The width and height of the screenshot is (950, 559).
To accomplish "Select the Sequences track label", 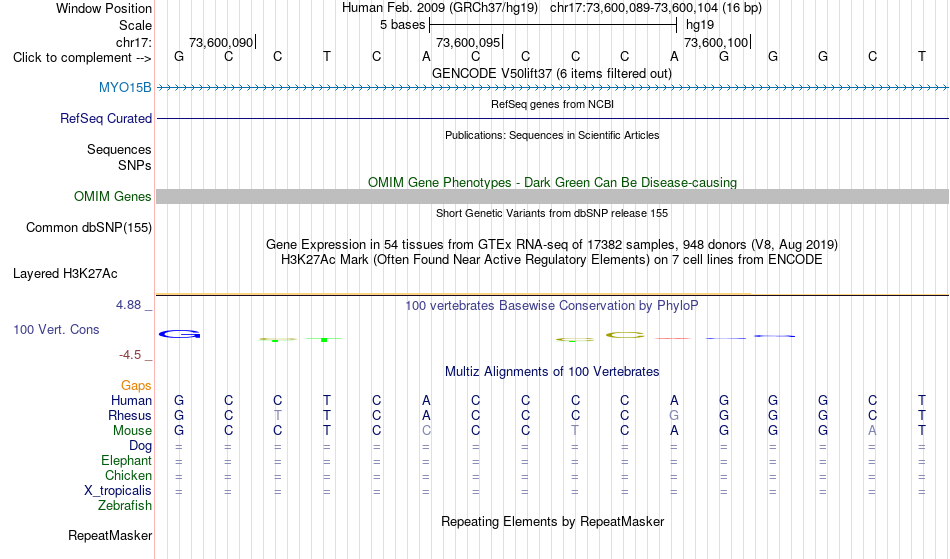I will [119, 149].
